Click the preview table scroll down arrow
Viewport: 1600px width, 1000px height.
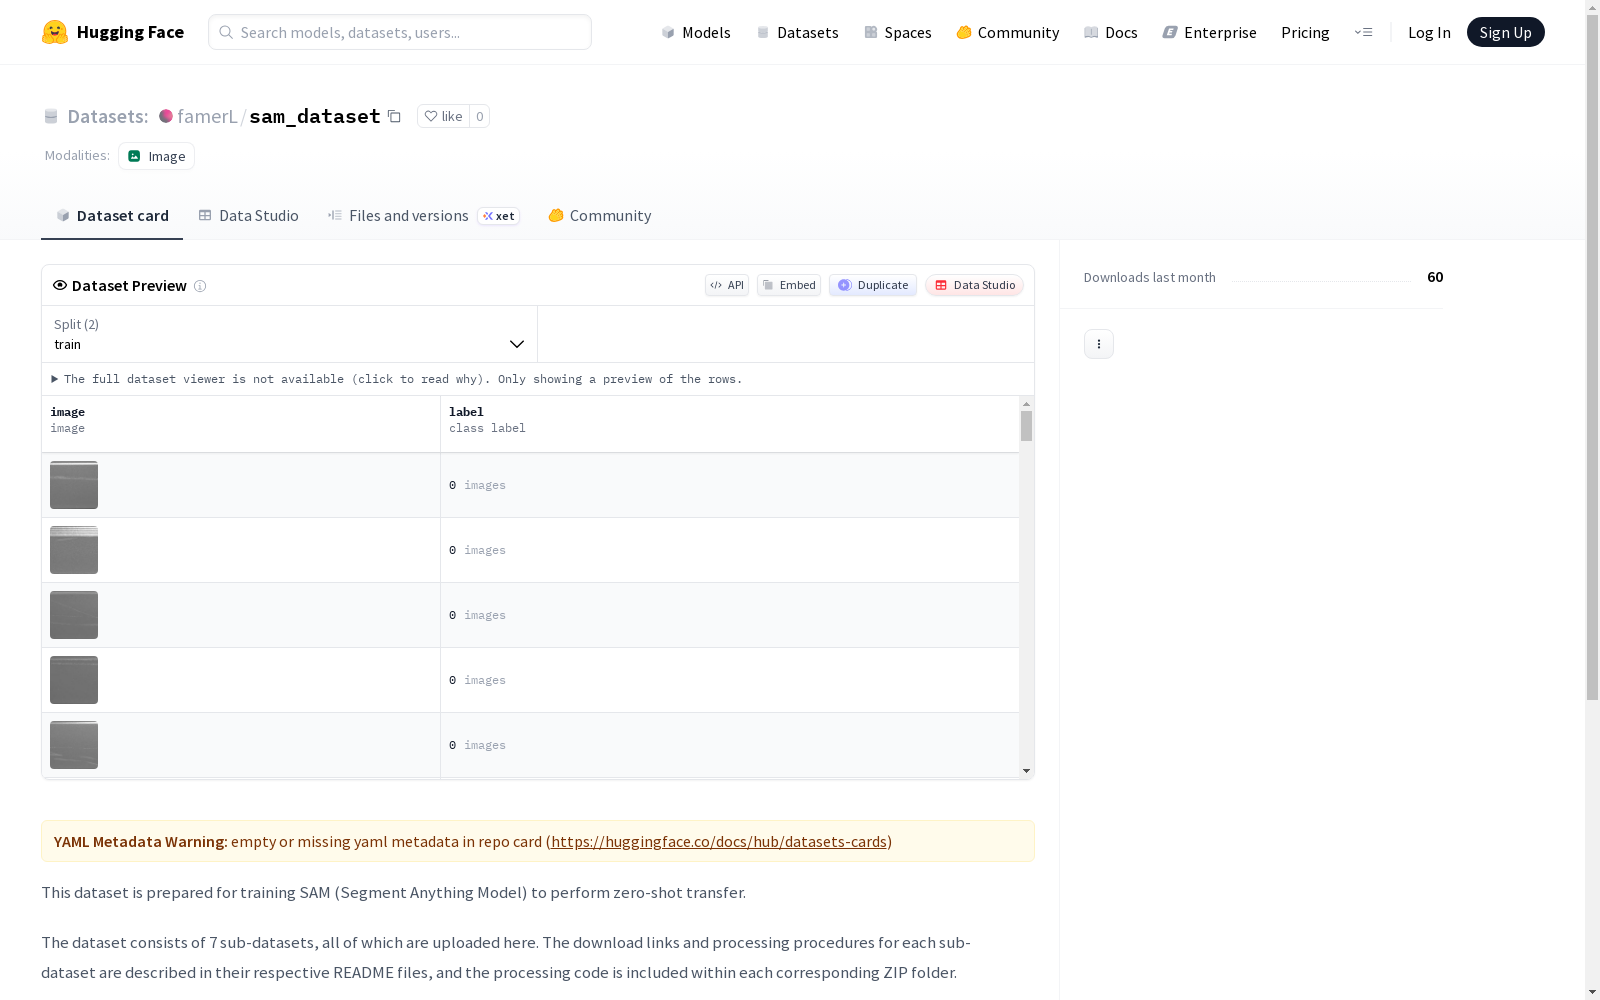pos(1026,771)
